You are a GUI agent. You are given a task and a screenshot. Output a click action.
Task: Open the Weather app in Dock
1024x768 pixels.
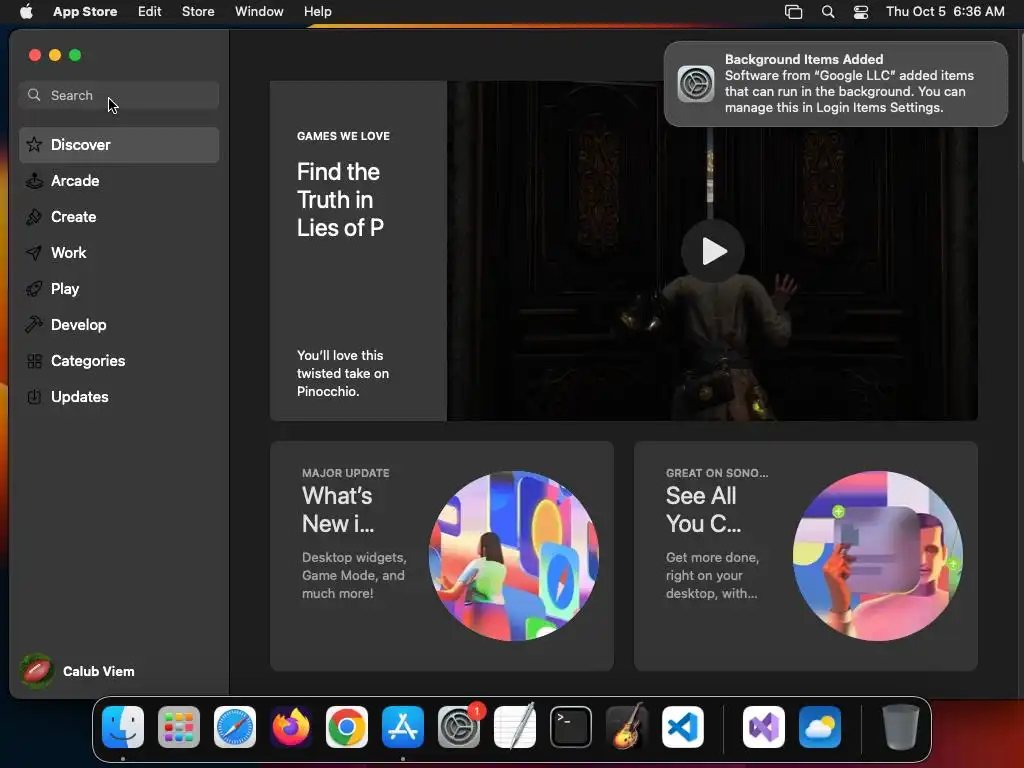(820, 727)
